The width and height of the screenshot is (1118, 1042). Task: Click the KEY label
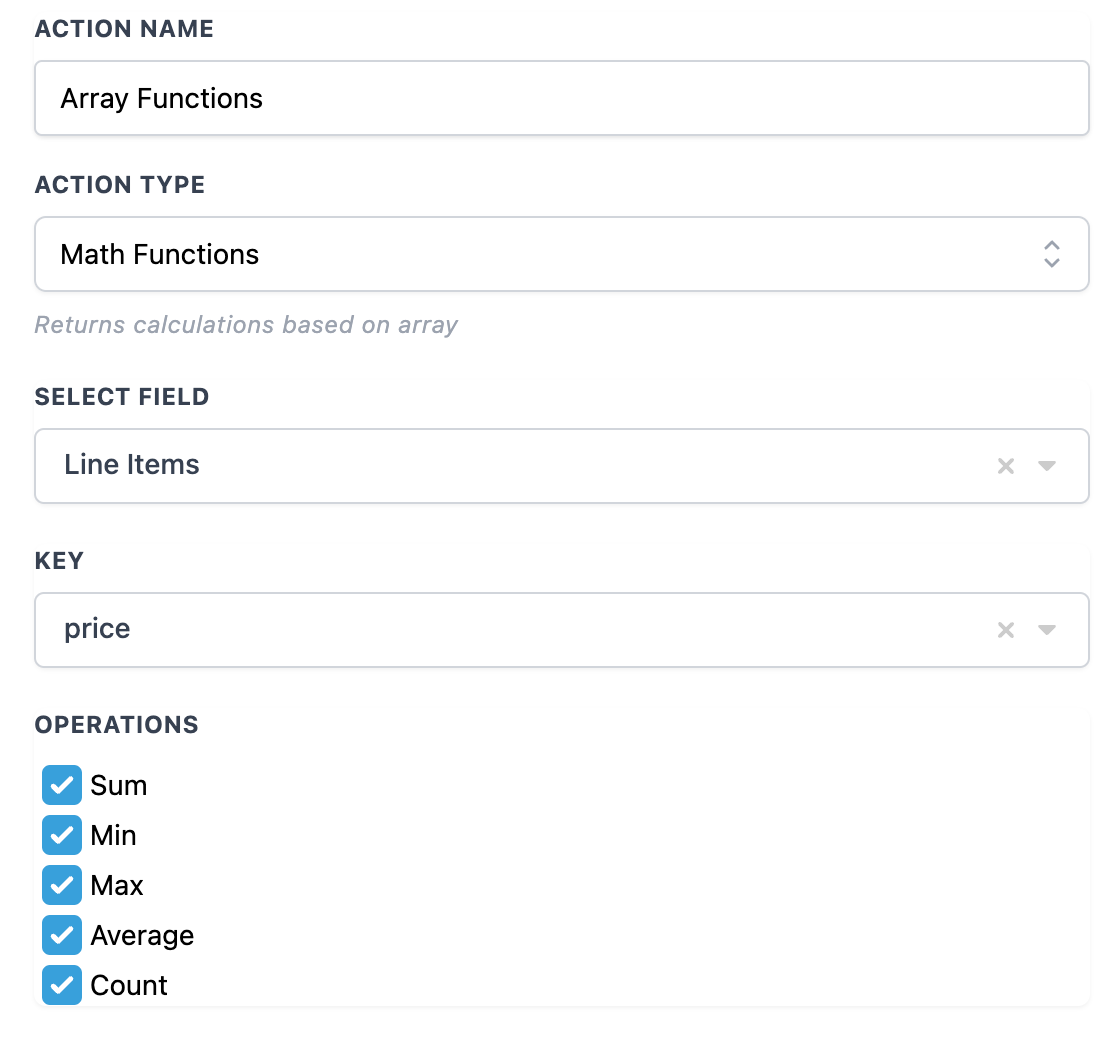(59, 561)
